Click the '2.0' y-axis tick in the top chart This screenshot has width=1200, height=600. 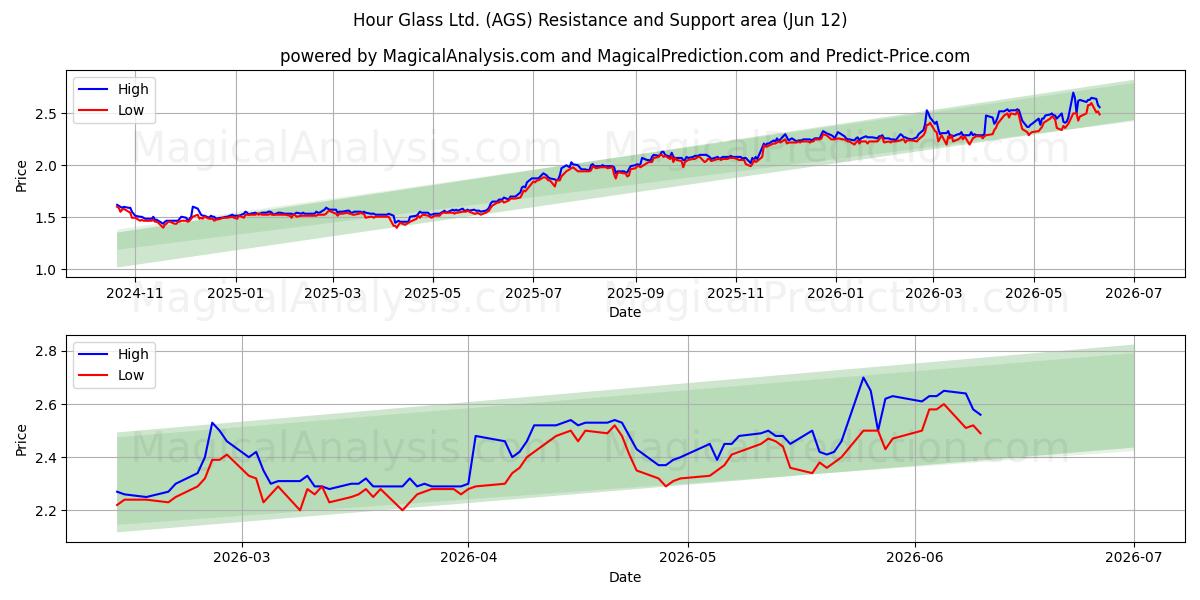48,166
